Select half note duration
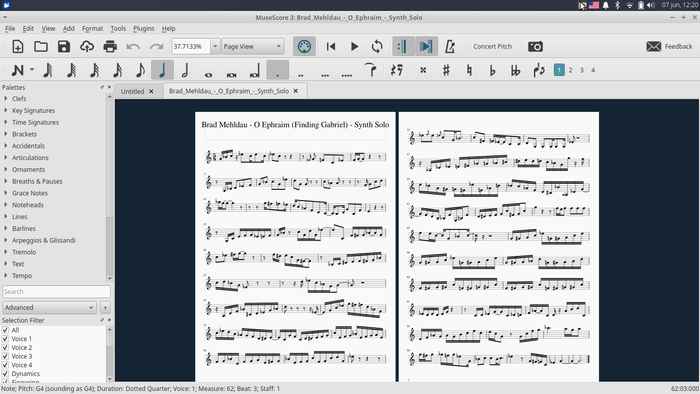700x394 pixels. pos(185,71)
